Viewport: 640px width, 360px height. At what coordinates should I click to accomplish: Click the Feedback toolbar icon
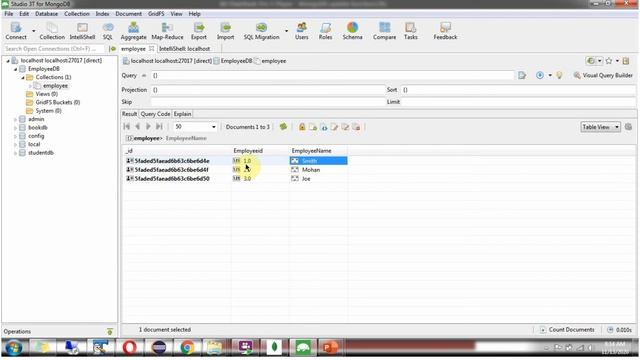click(x=445, y=31)
